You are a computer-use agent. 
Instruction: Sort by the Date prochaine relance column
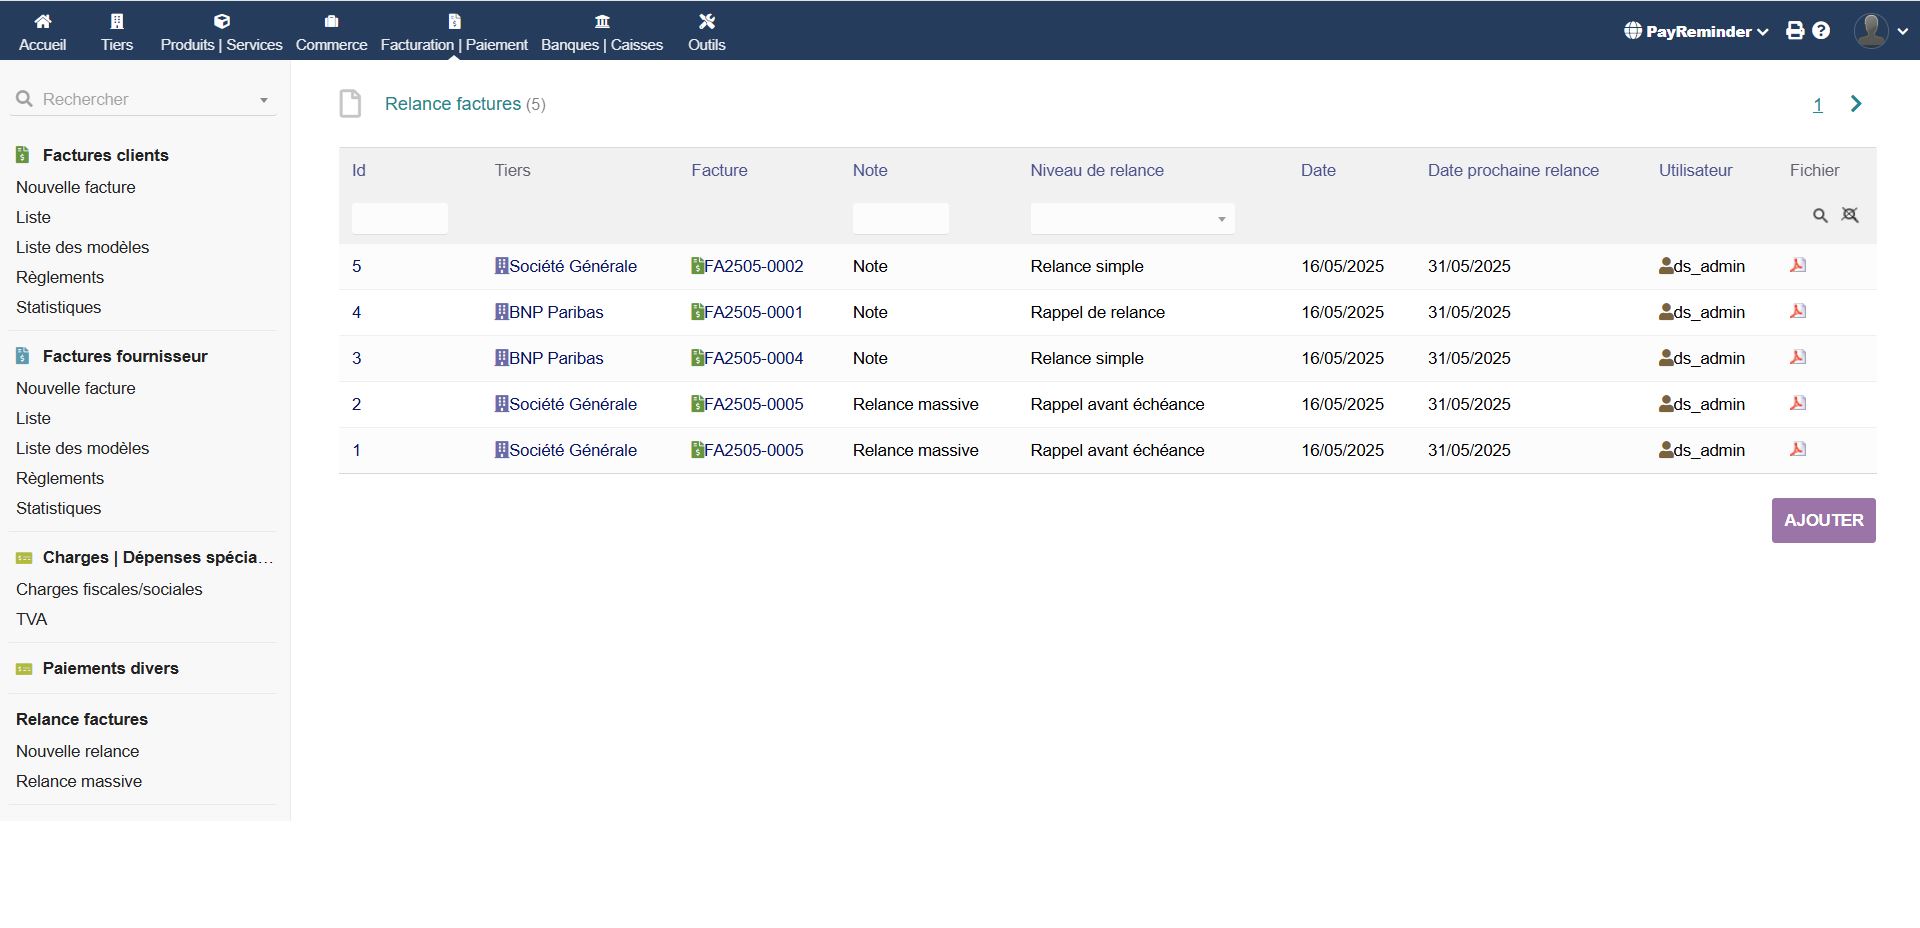click(1512, 170)
